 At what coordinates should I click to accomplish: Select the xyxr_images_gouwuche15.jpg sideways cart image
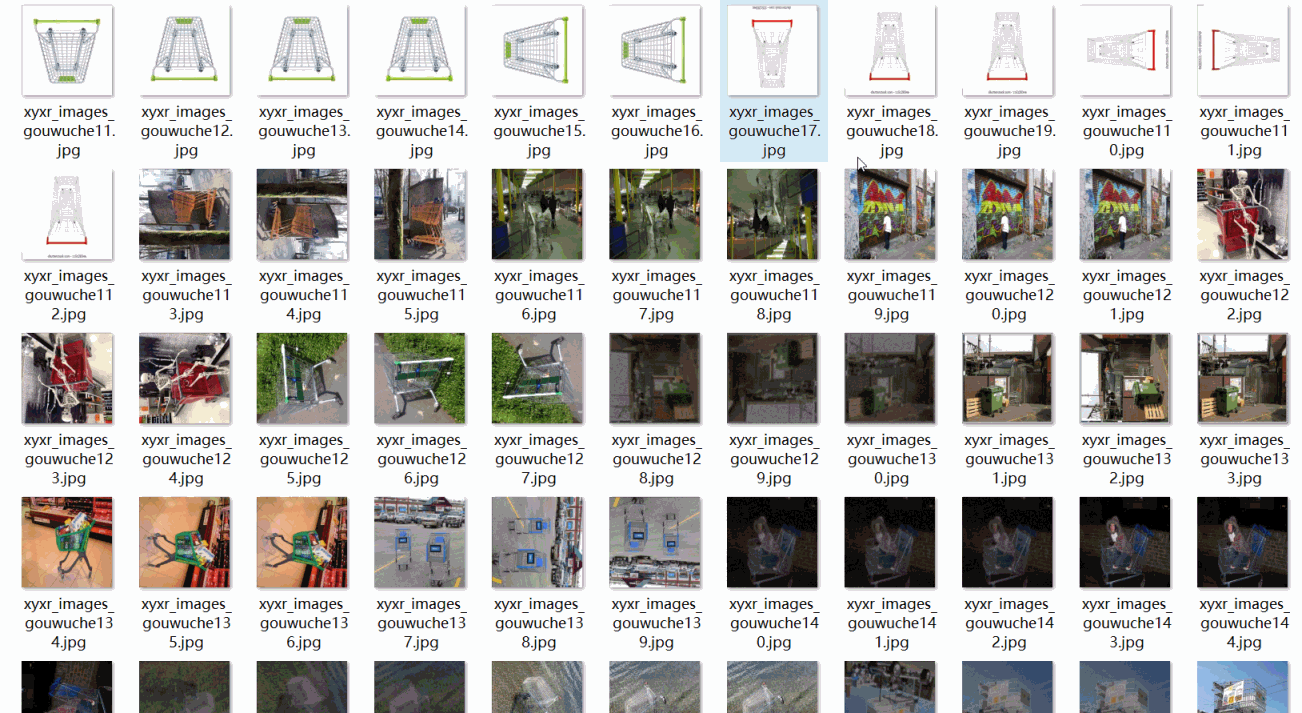coord(538,50)
